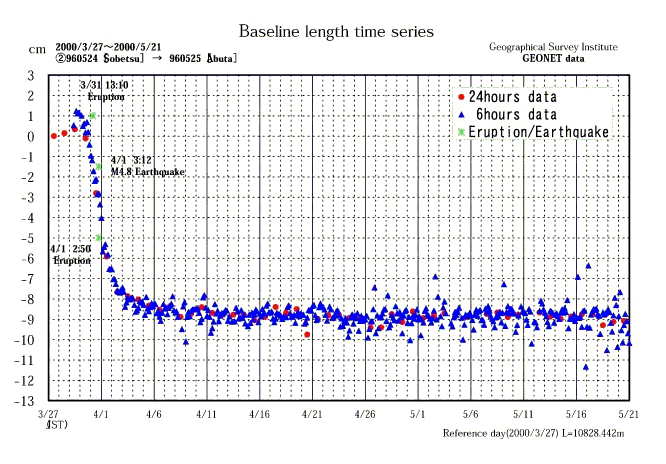Screen dimensions: 666x464
Task: Click the x-axis label '5/16'
Action: click(576, 414)
